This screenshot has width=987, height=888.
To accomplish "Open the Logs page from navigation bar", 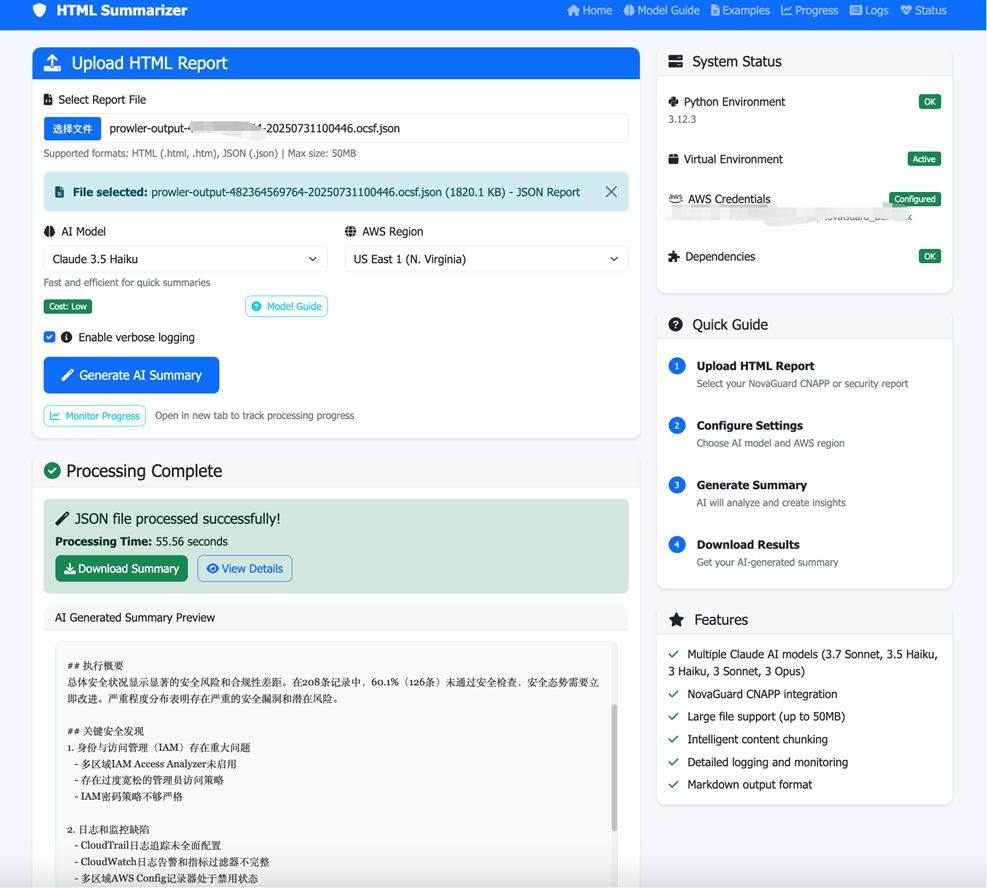I will click(x=869, y=11).
